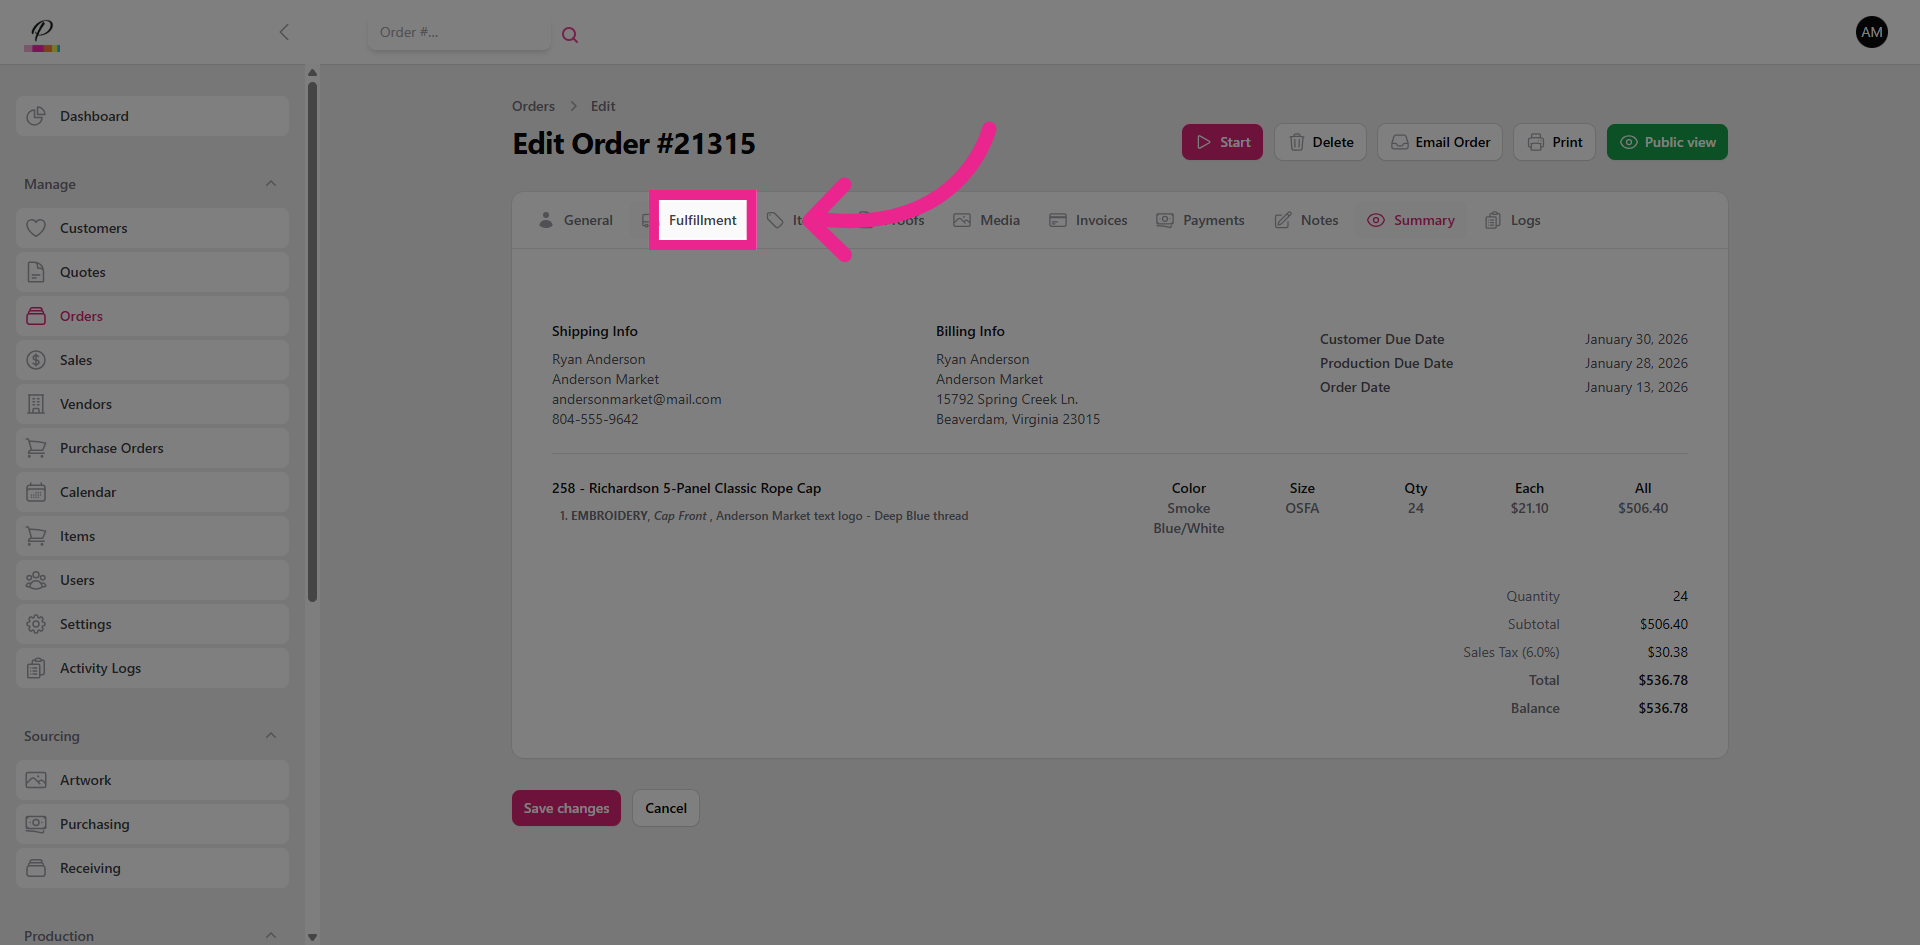
Task: Click the search magnifier icon
Action: point(570,35)
